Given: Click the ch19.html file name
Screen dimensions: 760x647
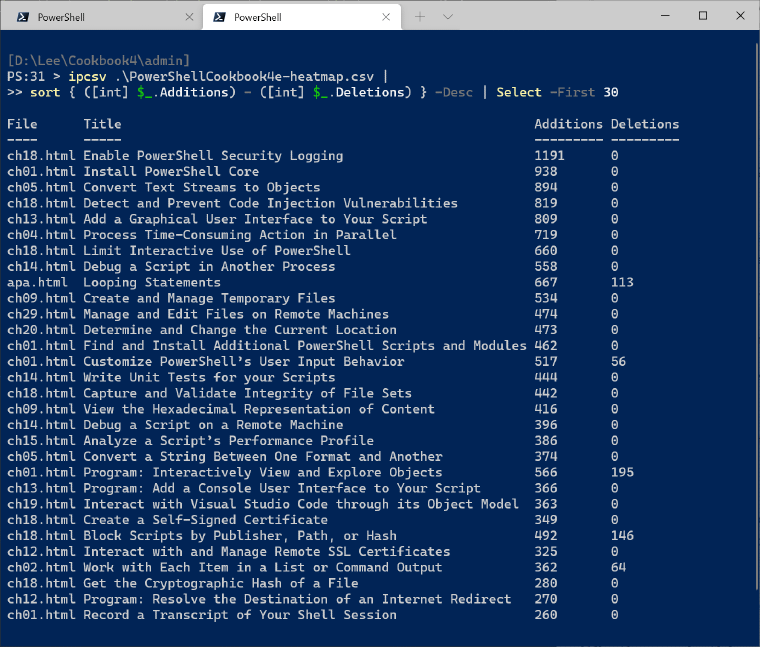Looking at the screenshot, I should 41,504.
